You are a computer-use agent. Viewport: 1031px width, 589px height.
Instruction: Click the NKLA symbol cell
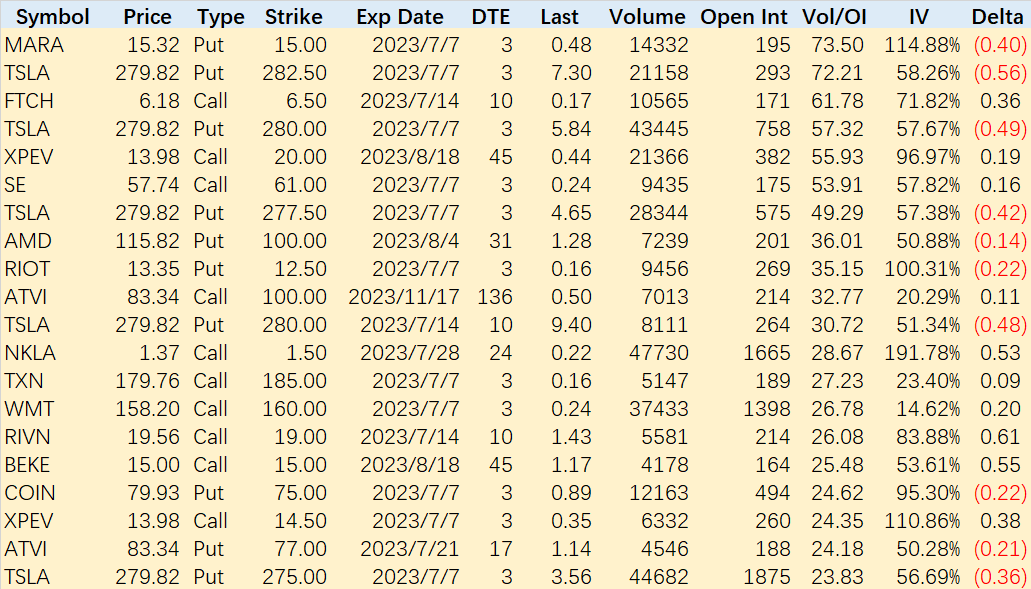(x=30, y=353)
